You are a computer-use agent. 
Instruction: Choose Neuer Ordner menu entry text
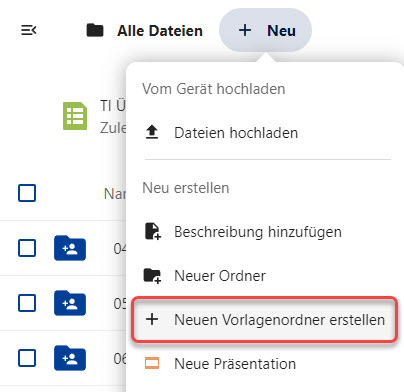(220, 276)
